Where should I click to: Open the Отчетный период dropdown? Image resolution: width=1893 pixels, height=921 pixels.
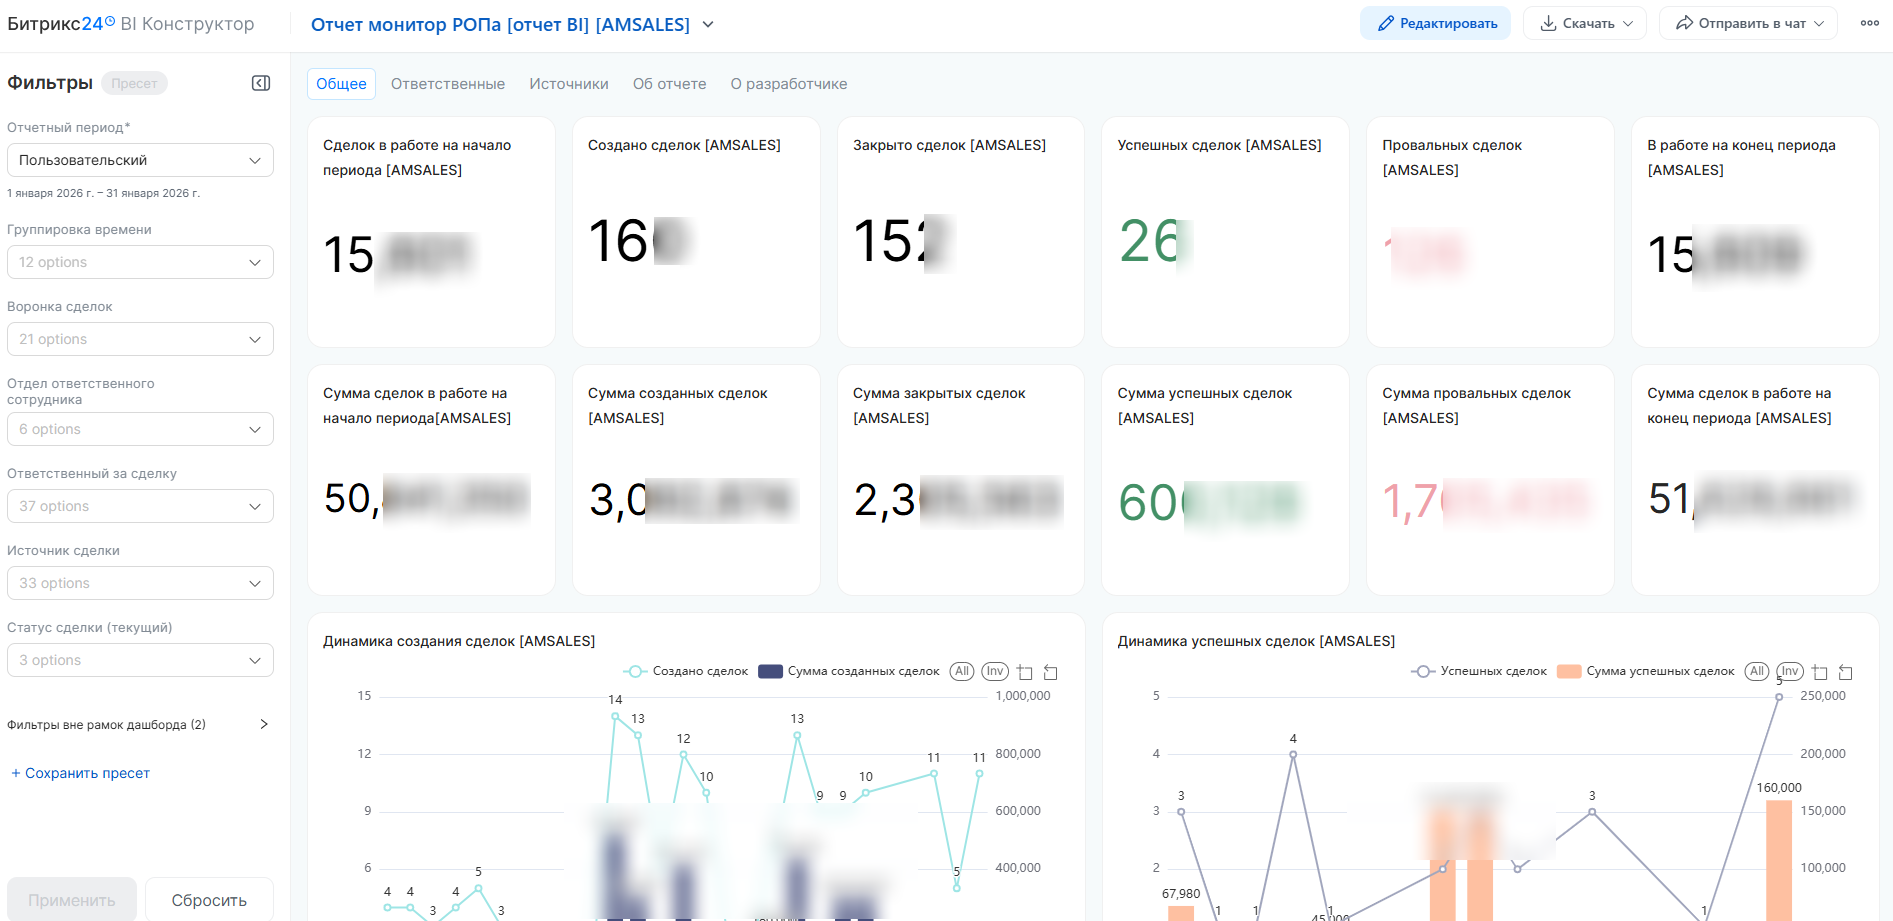(x=140, y=160)
